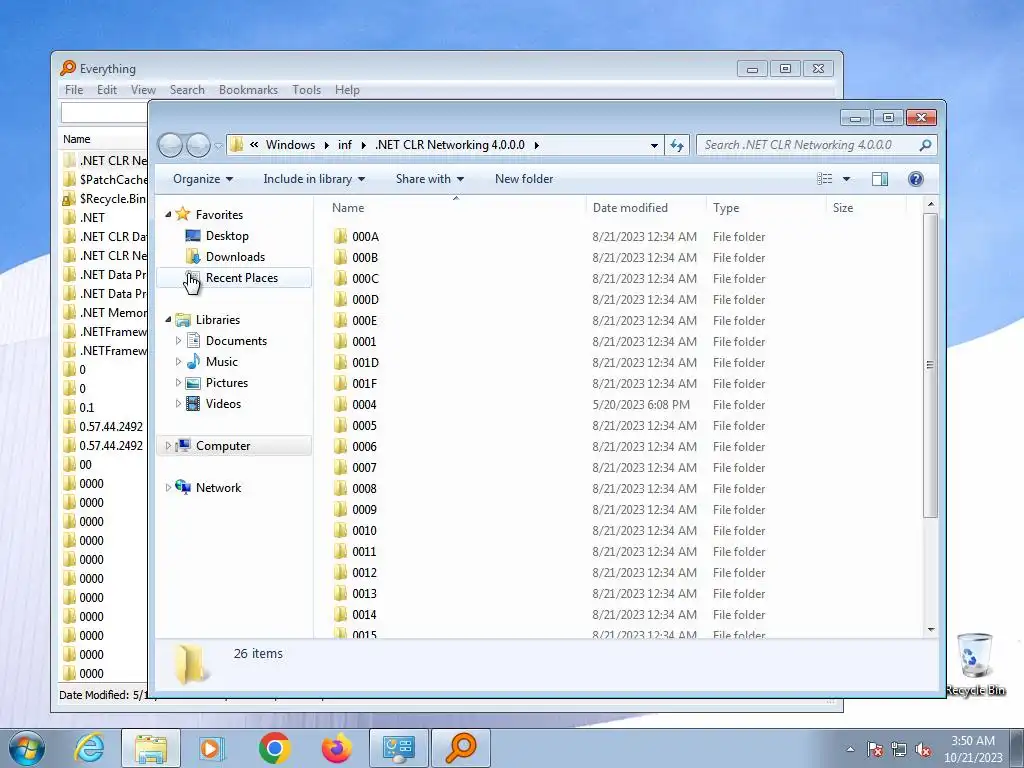
Task: Open Search menu in Everything window
Action: click(187, 89)
